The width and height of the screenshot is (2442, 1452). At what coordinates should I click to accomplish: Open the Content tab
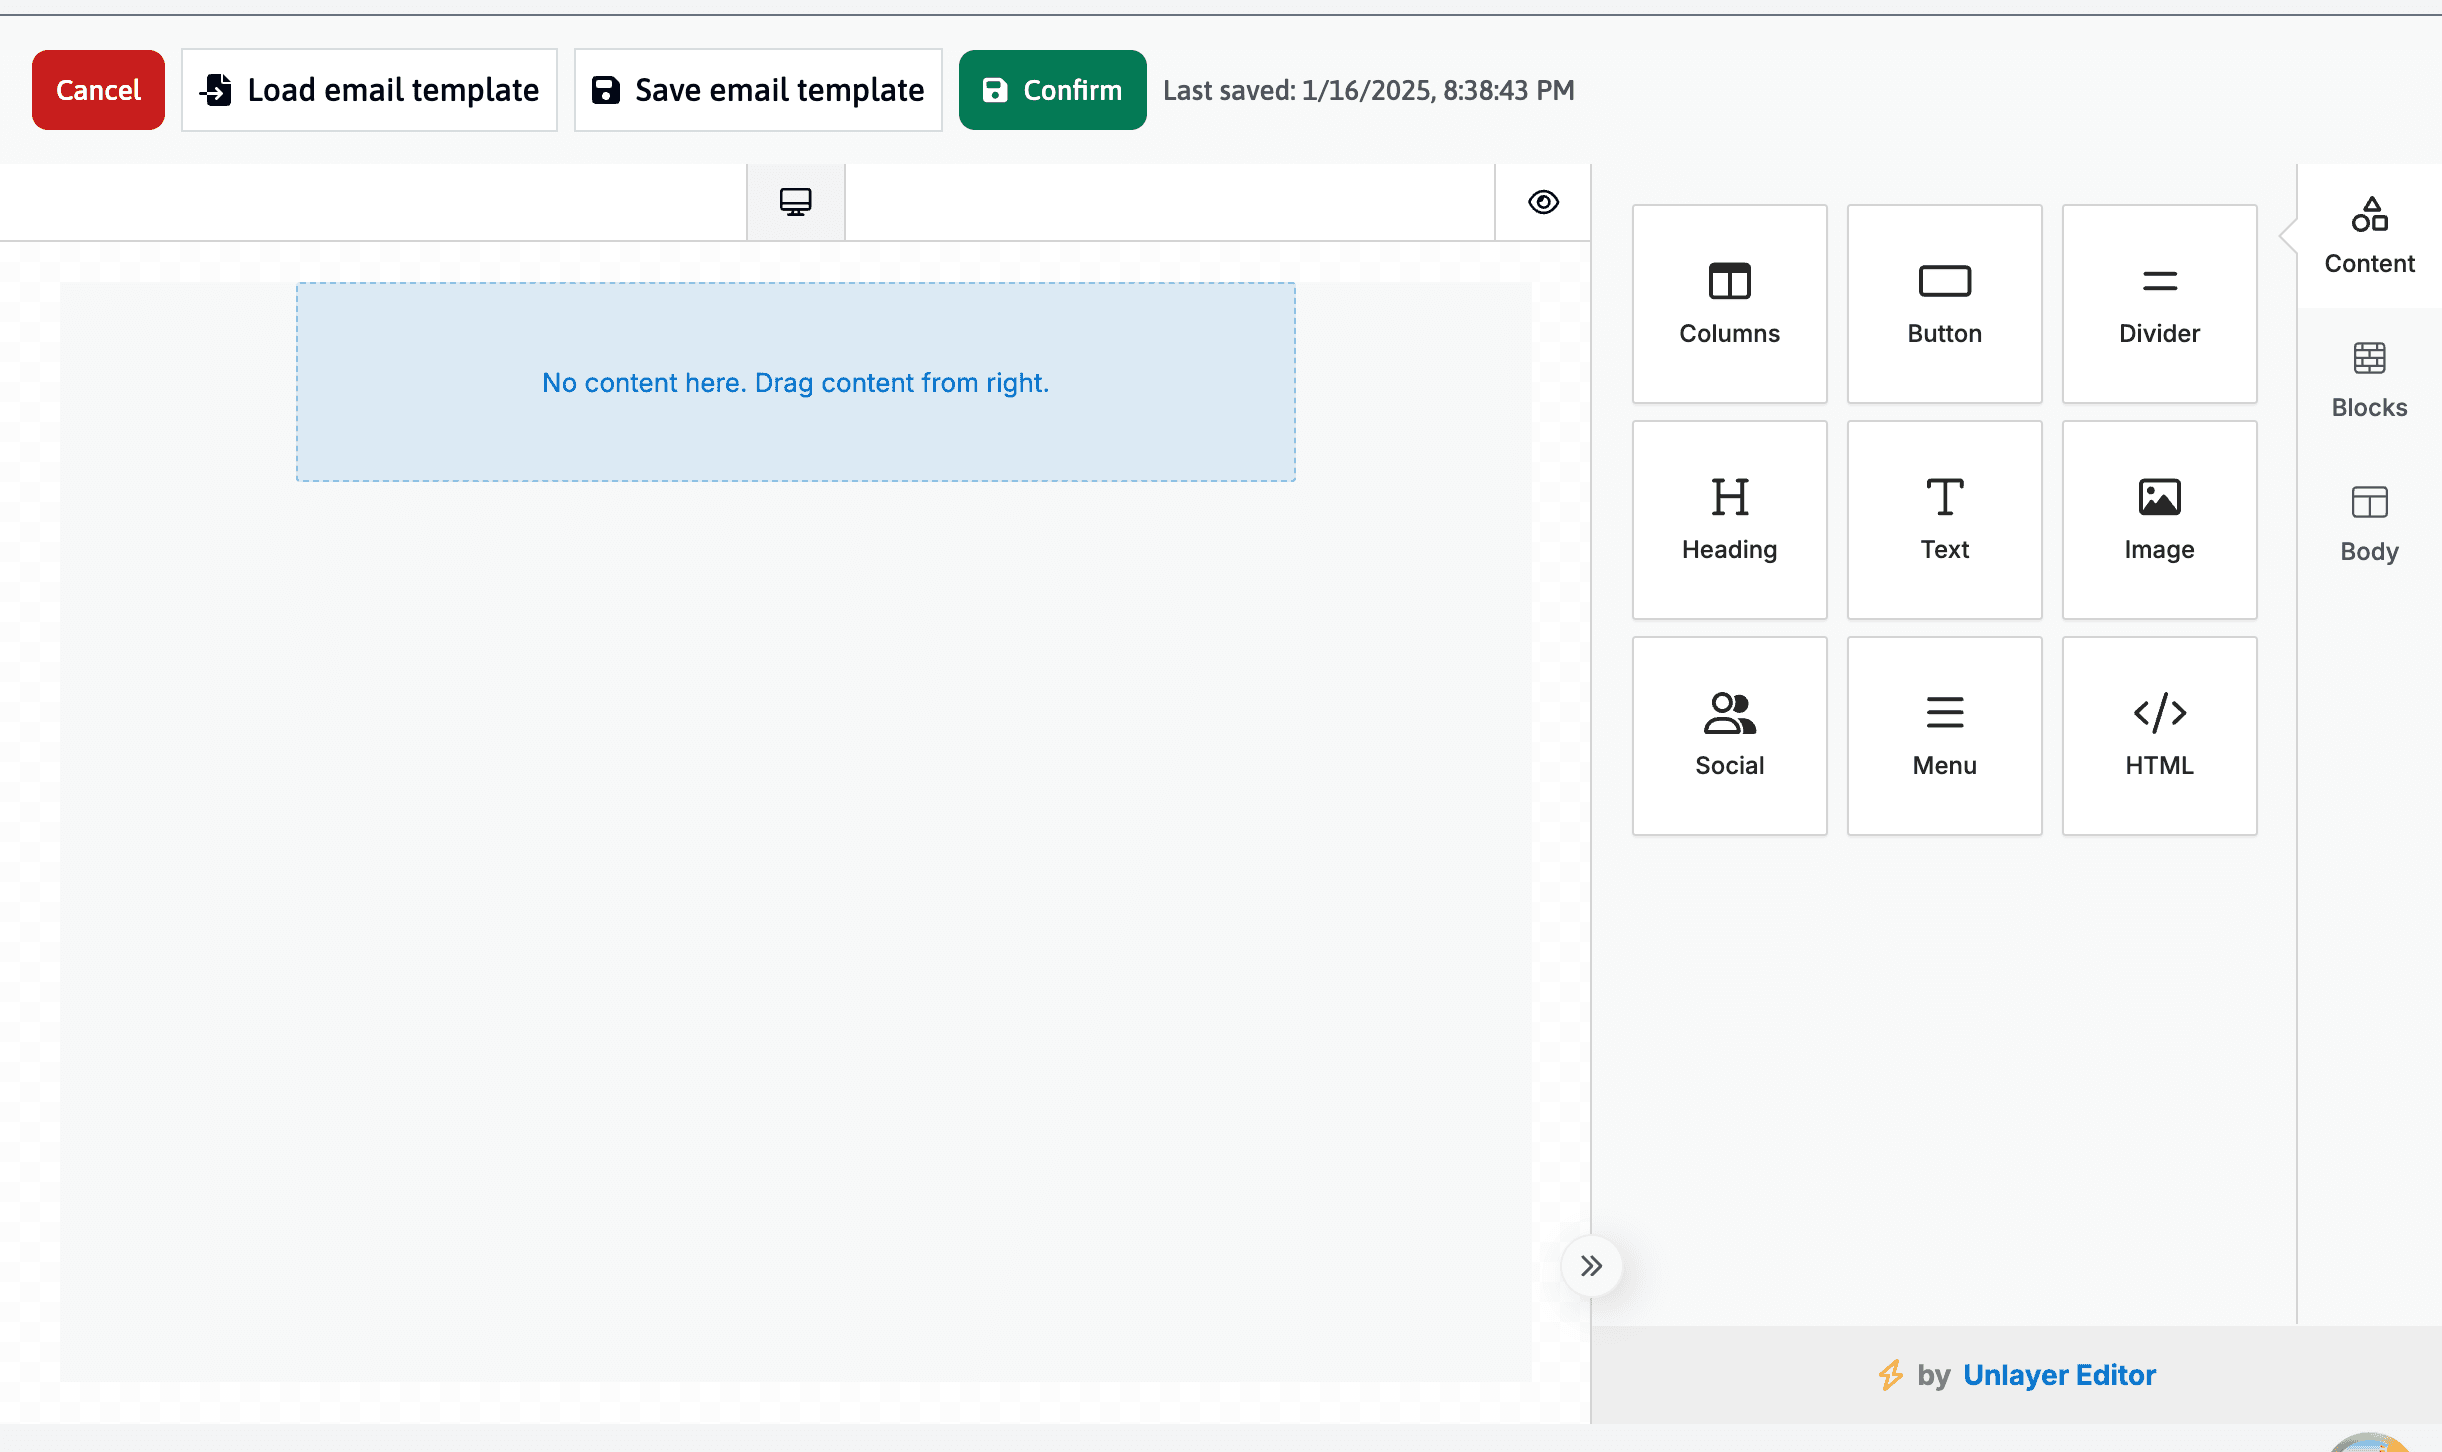[x=2369, y=236]
